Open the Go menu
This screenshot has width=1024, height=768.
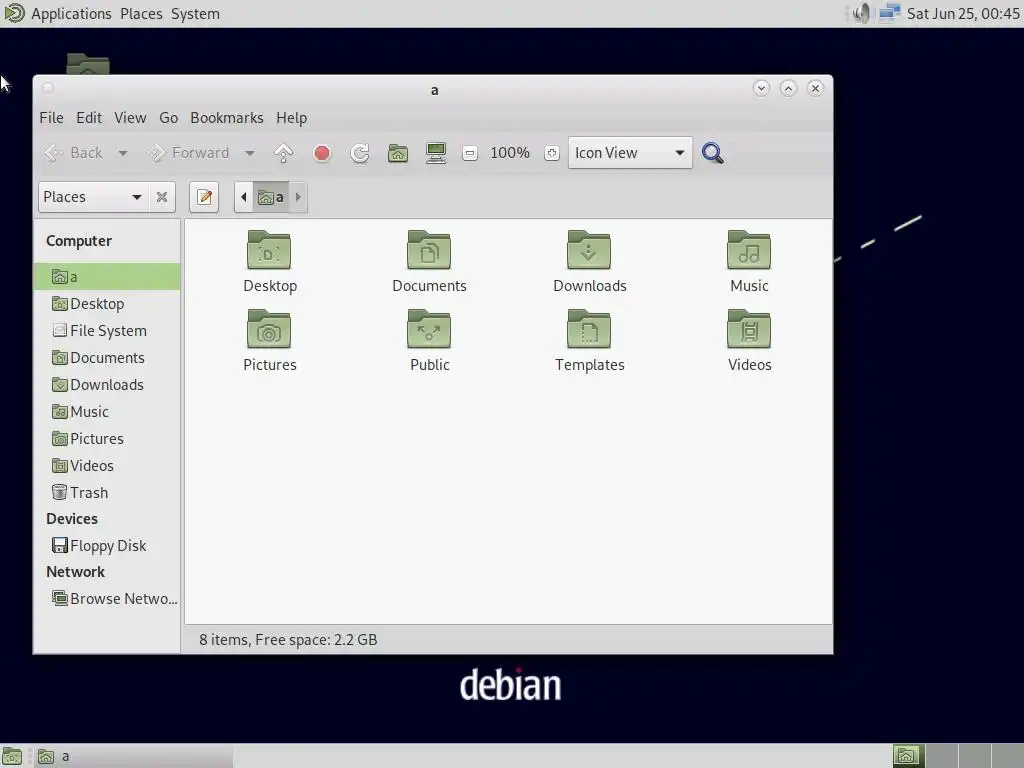pyautogui.click(x=168, y=118)
